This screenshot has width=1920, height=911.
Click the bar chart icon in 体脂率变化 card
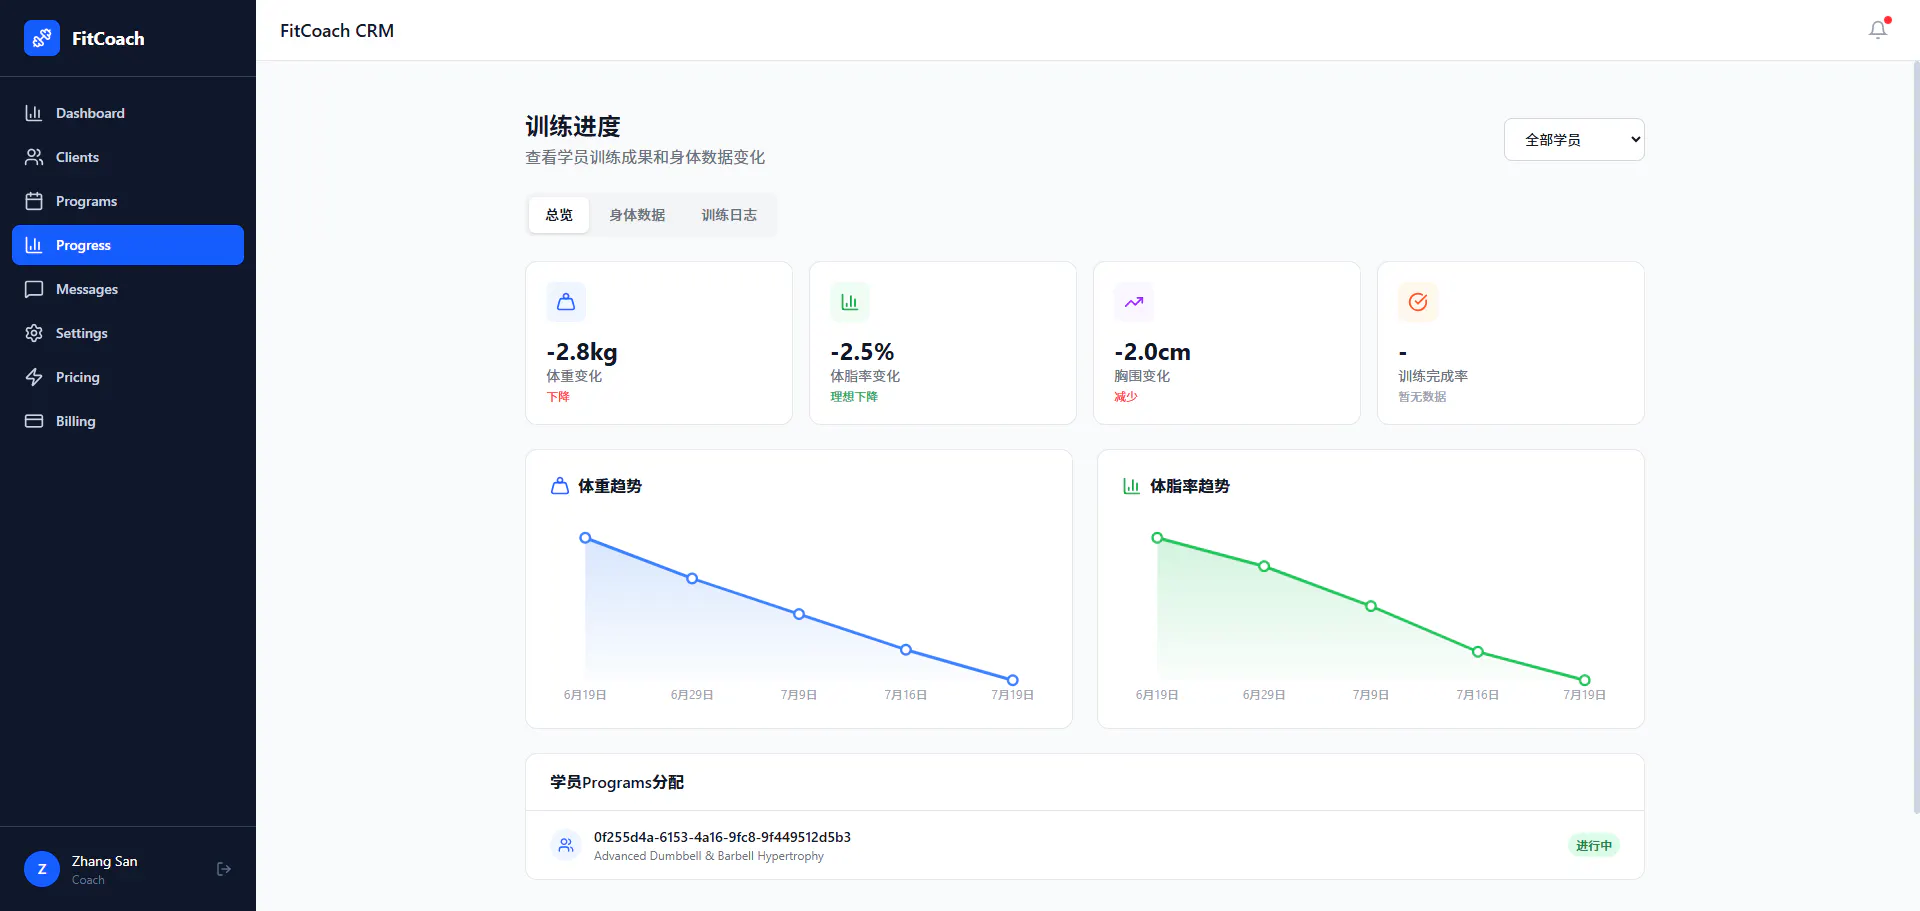(850, 302)
